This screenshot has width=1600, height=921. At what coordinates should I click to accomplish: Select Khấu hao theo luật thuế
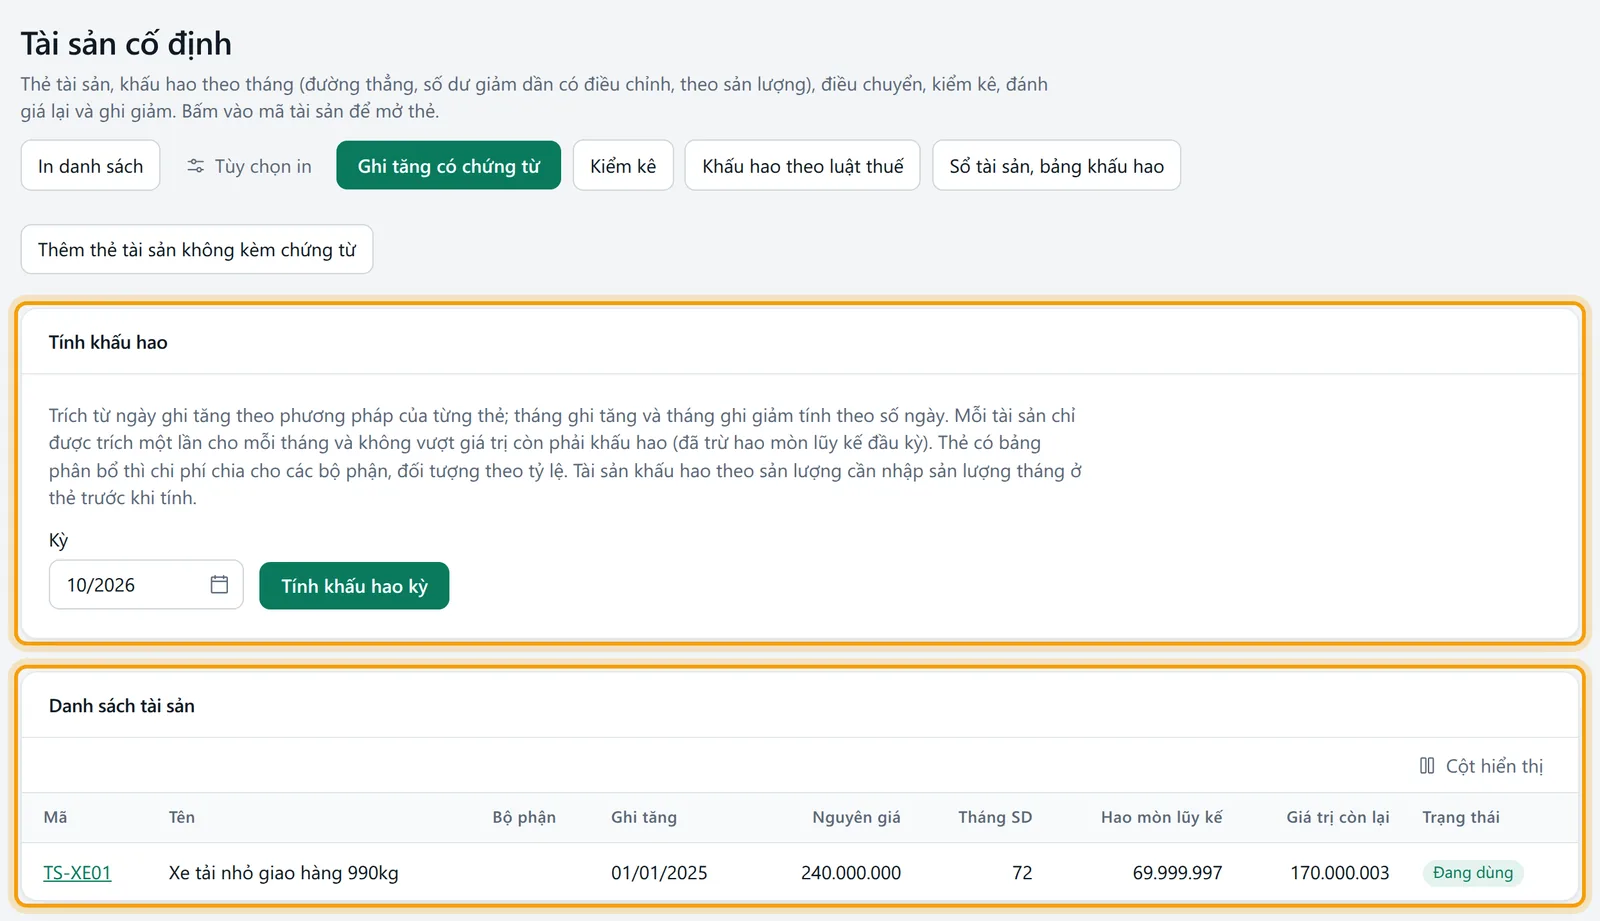tap(802, 166)
